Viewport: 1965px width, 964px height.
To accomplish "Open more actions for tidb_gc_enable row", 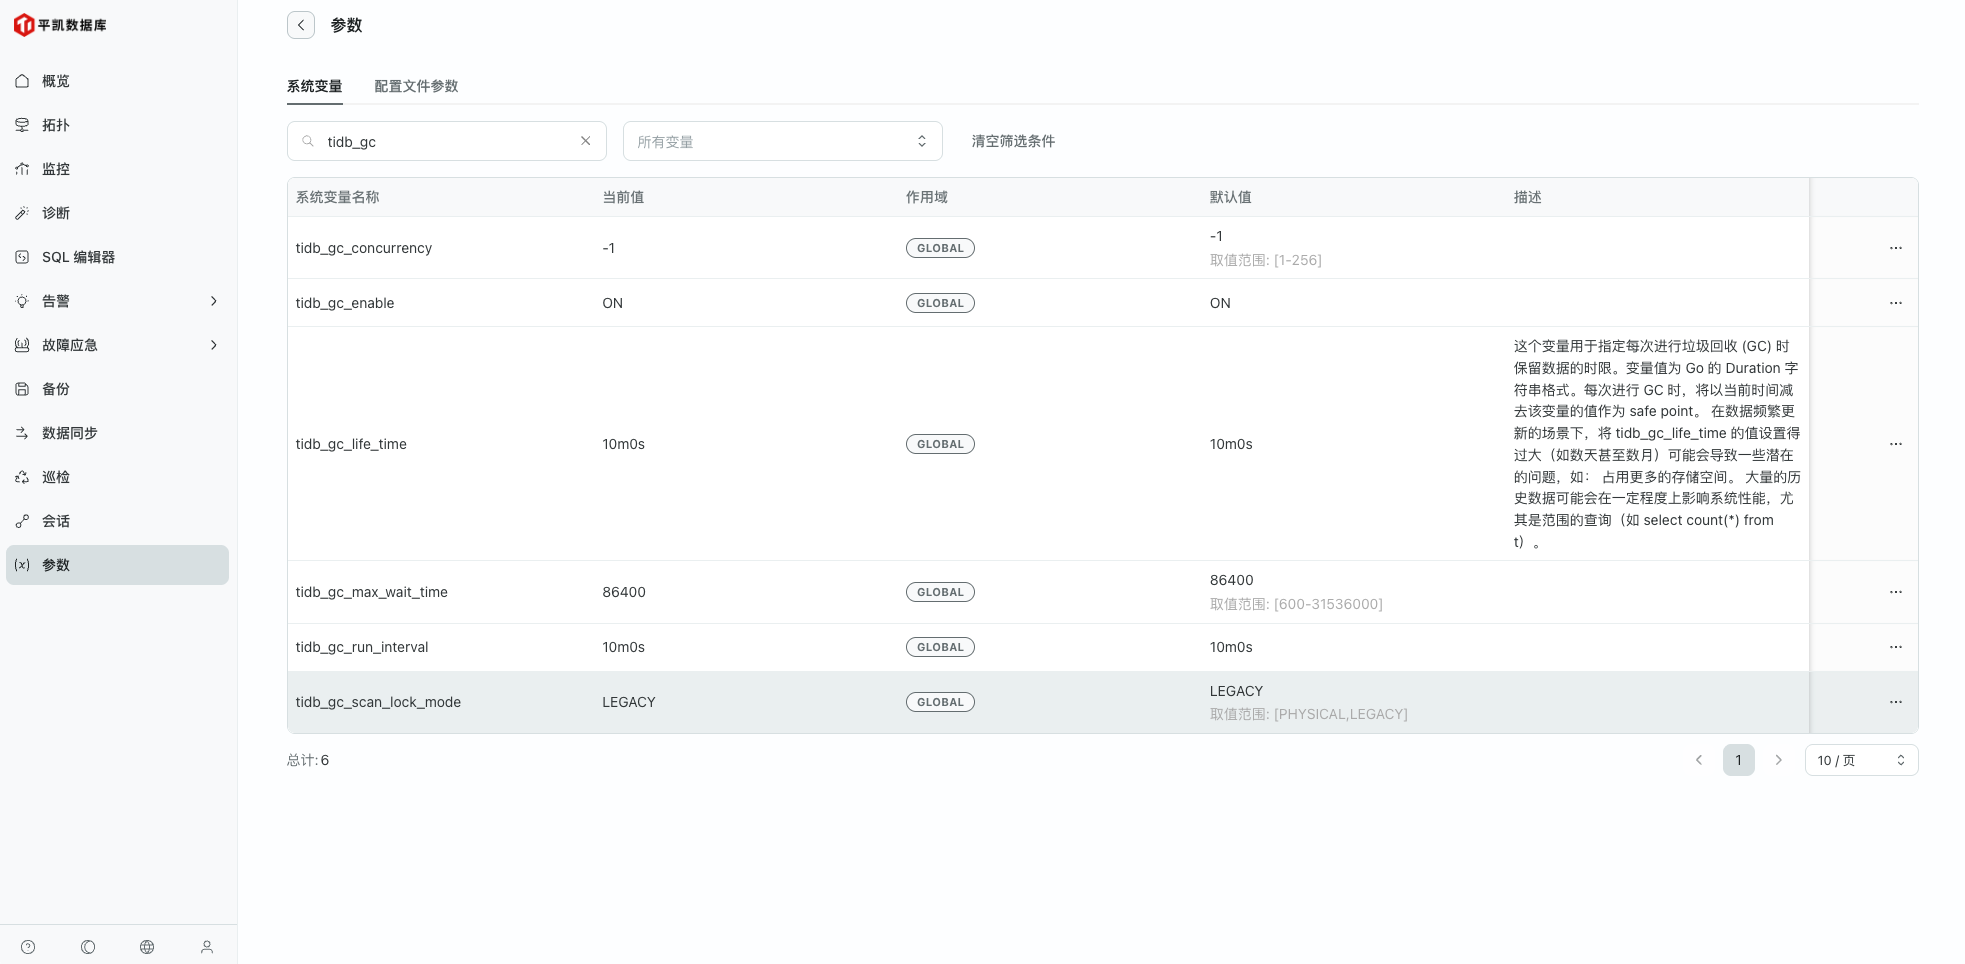I will 1895,303.
